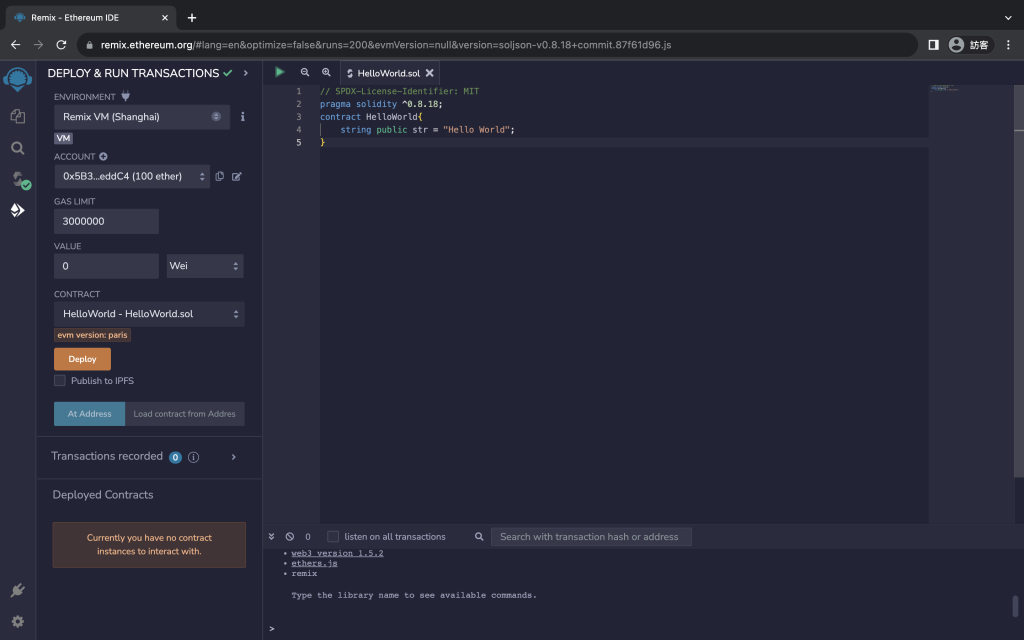Screen dimensions: 1024x640
Task: Open Settings gear icon in sidebar
Action: (18, 621)
